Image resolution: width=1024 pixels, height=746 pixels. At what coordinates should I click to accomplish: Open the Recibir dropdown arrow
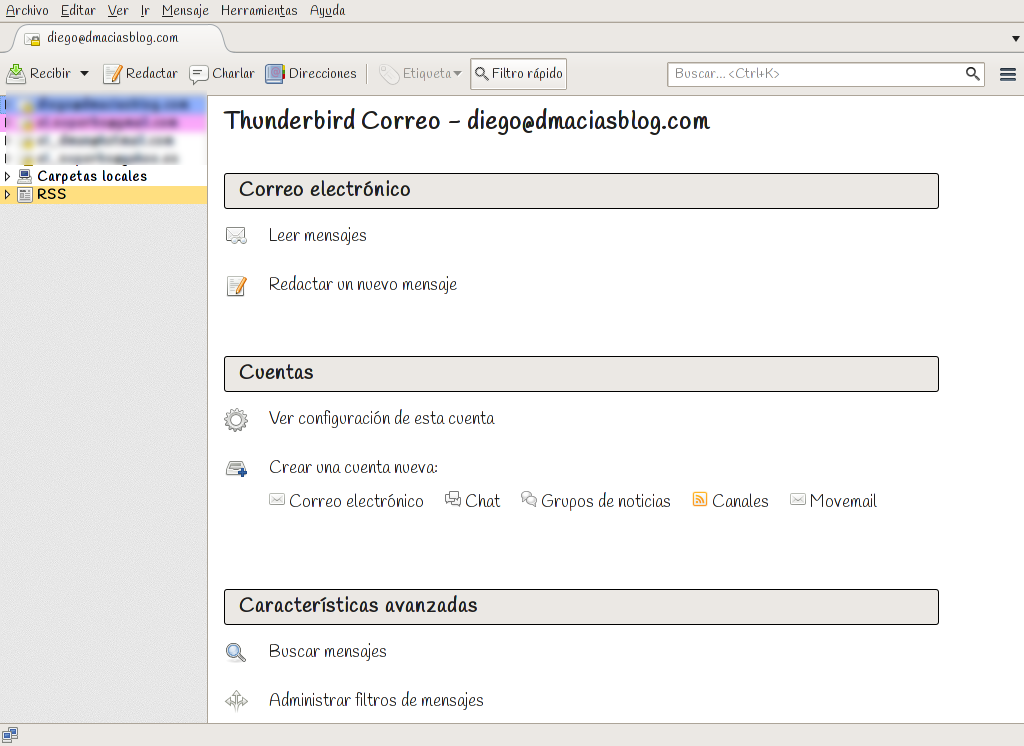click(x=84, y=74)
